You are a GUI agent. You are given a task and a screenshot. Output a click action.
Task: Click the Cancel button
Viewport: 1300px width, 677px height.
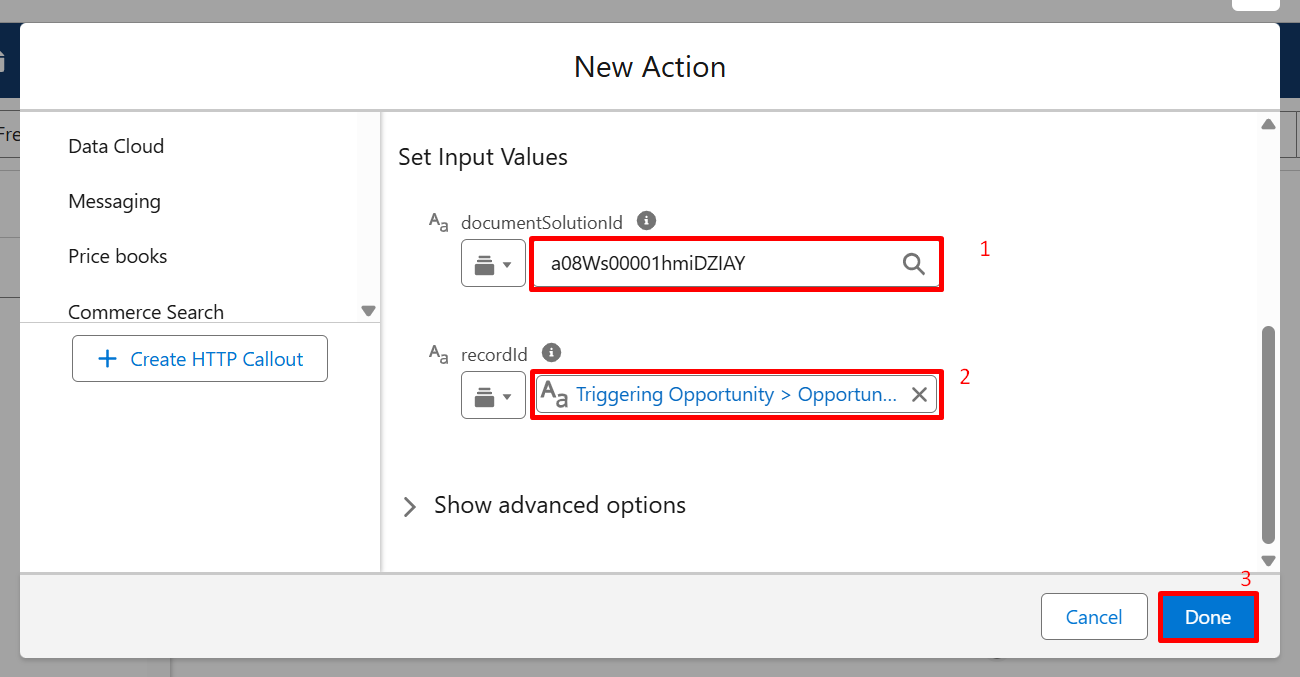pos(1094,617)
